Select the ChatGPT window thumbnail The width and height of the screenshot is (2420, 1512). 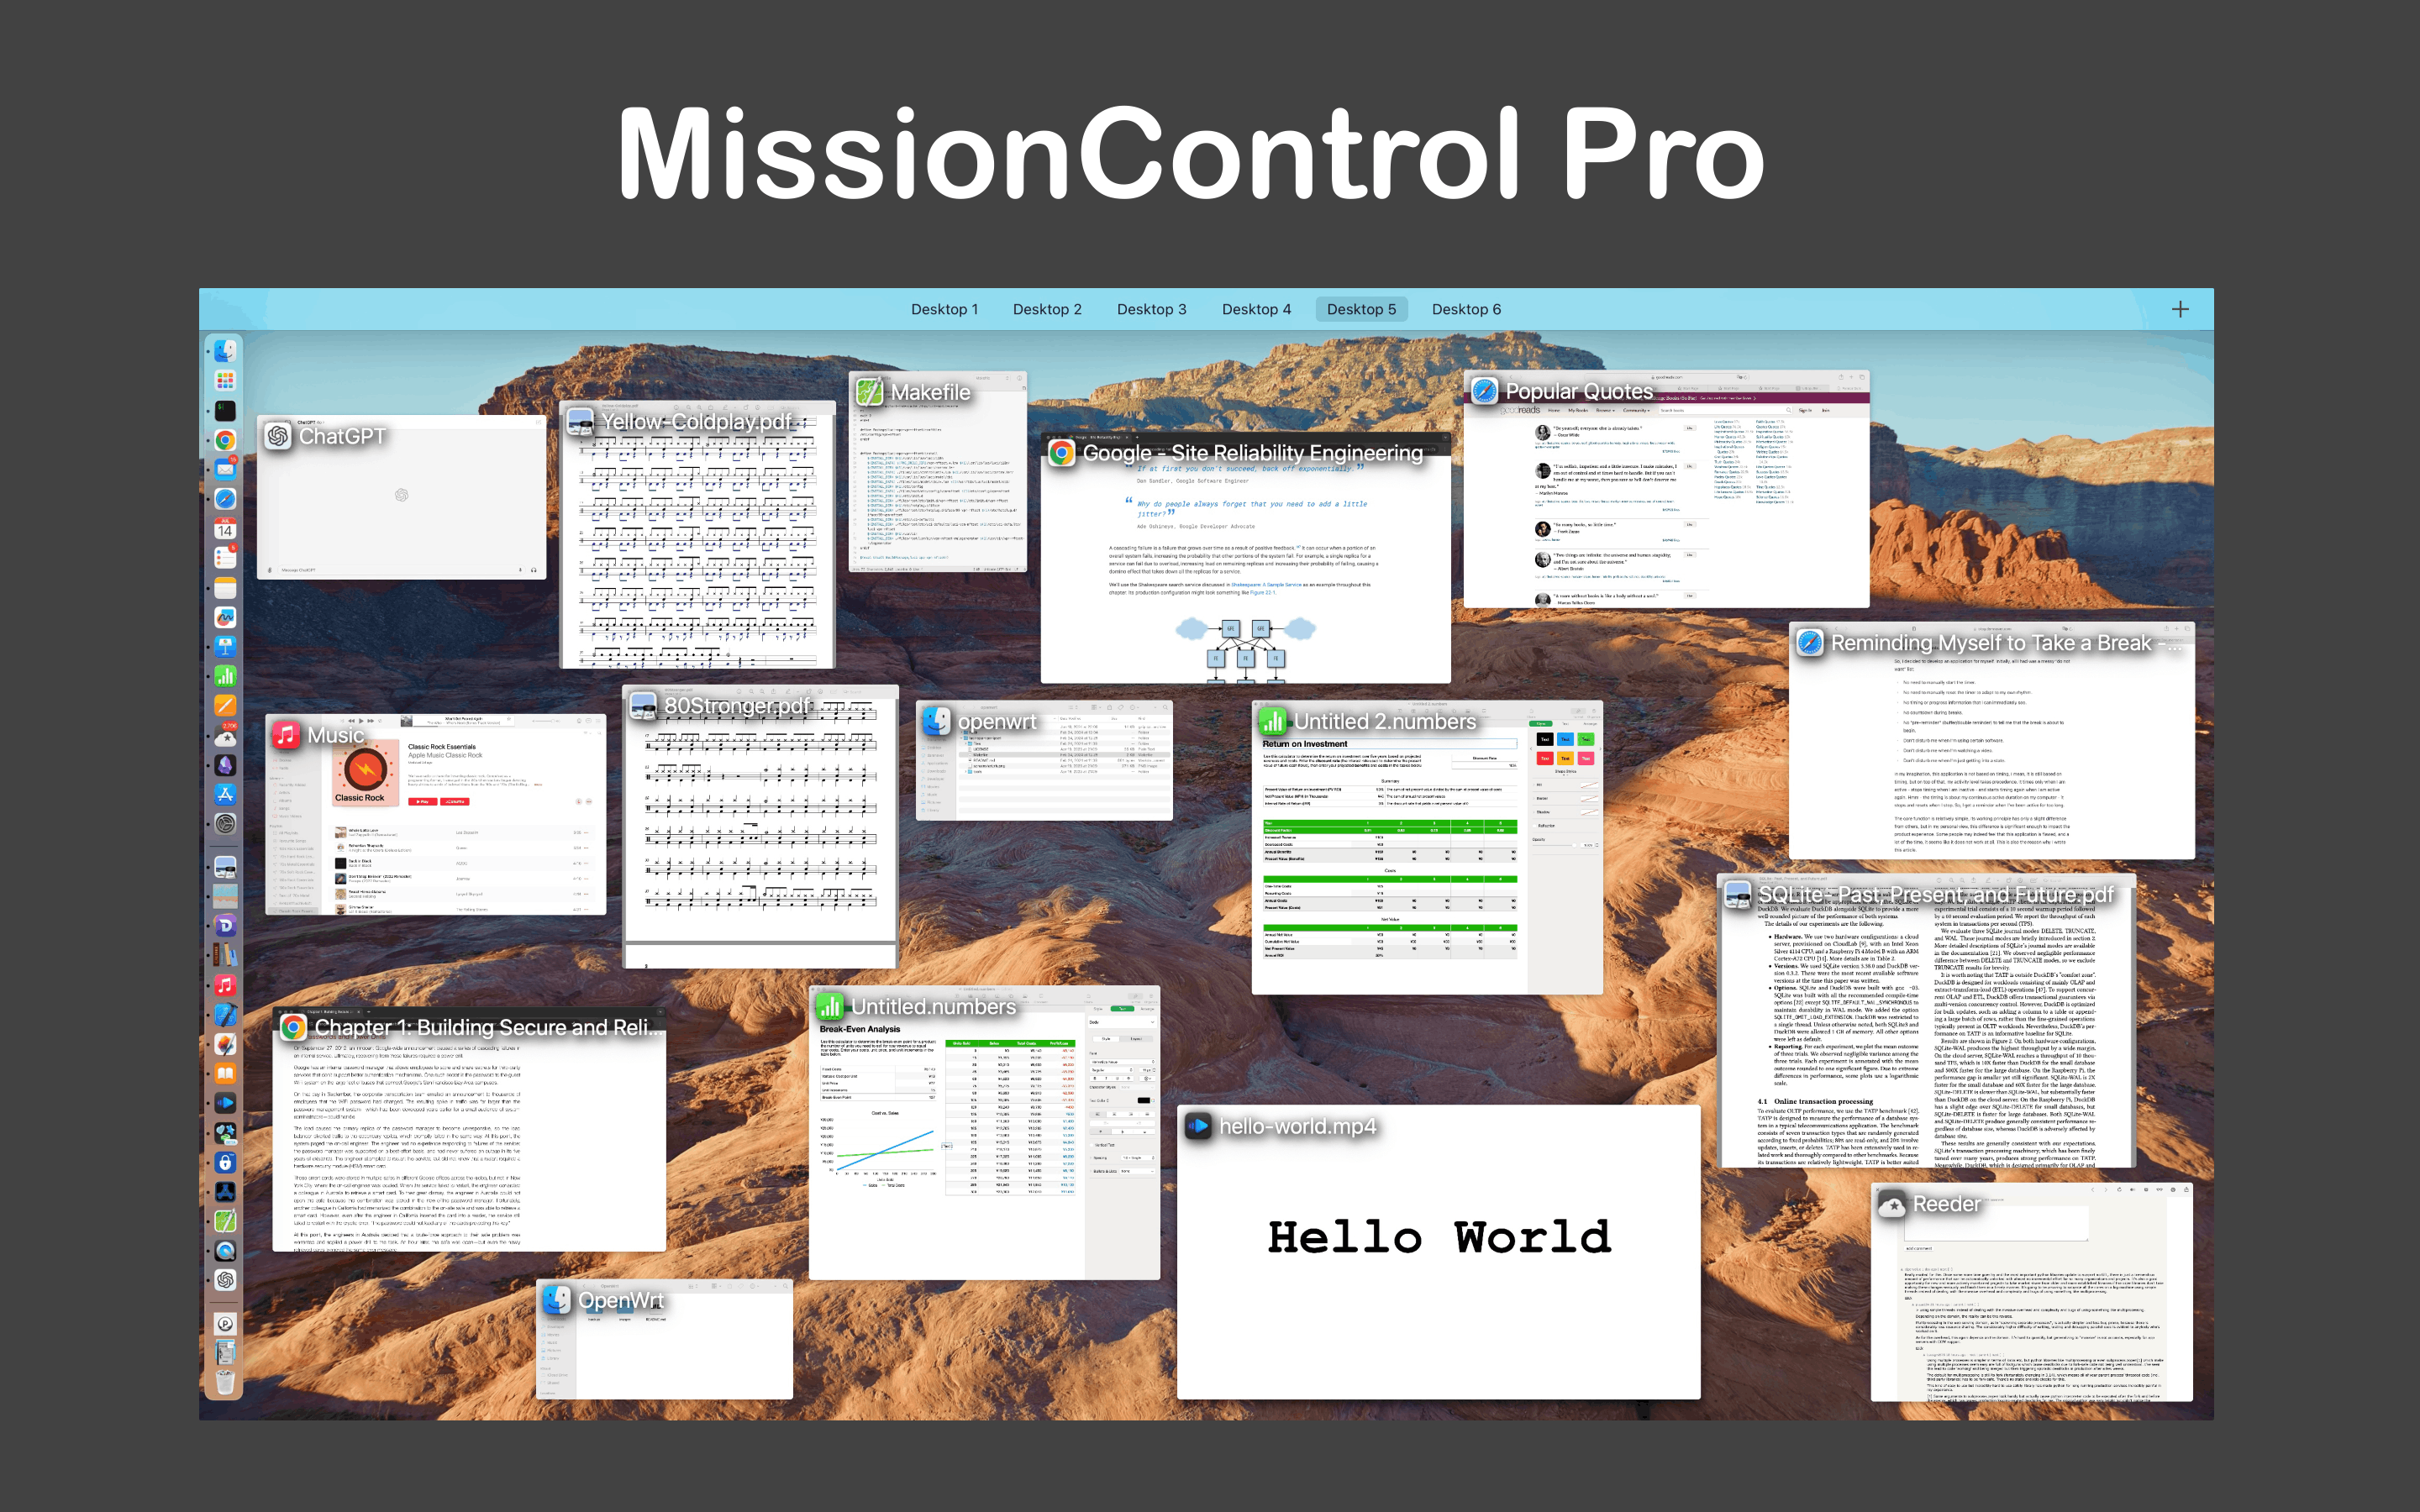pos(401,497)
